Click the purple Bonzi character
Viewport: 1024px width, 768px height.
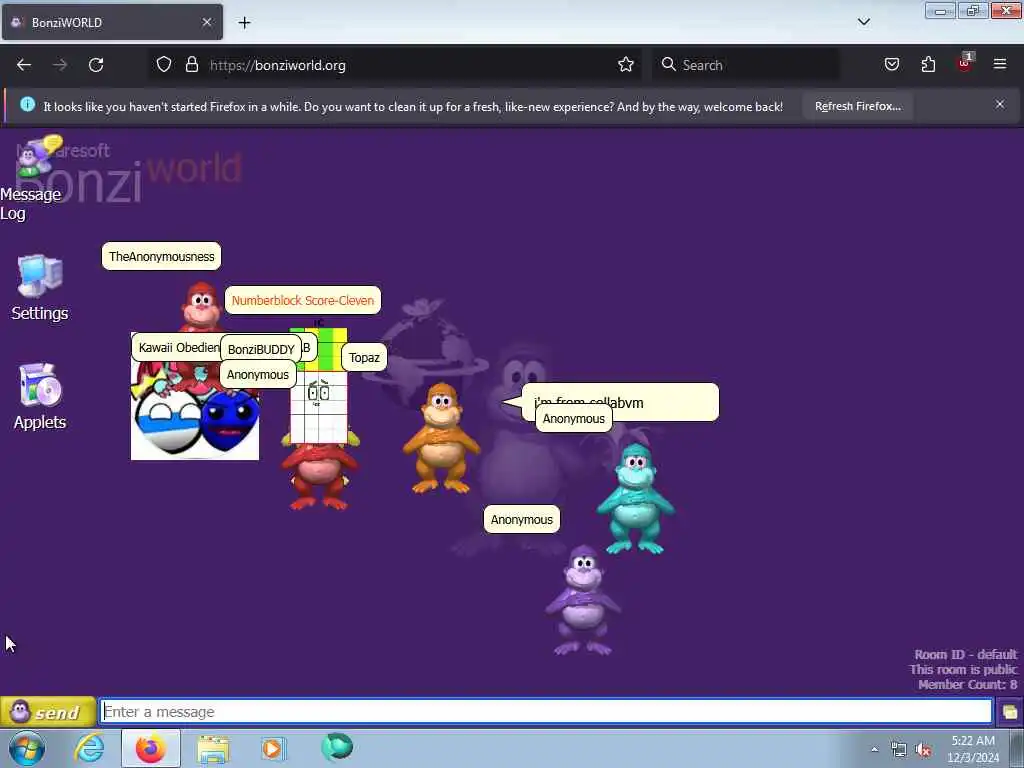[583, 600]
